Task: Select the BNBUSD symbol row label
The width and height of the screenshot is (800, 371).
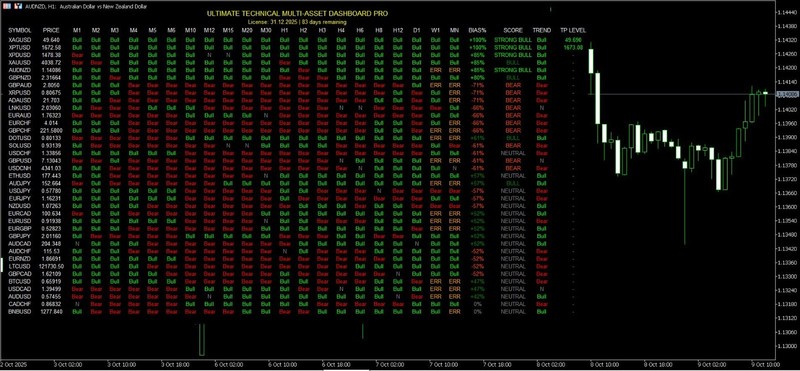Action: click(x=19, y=311)
